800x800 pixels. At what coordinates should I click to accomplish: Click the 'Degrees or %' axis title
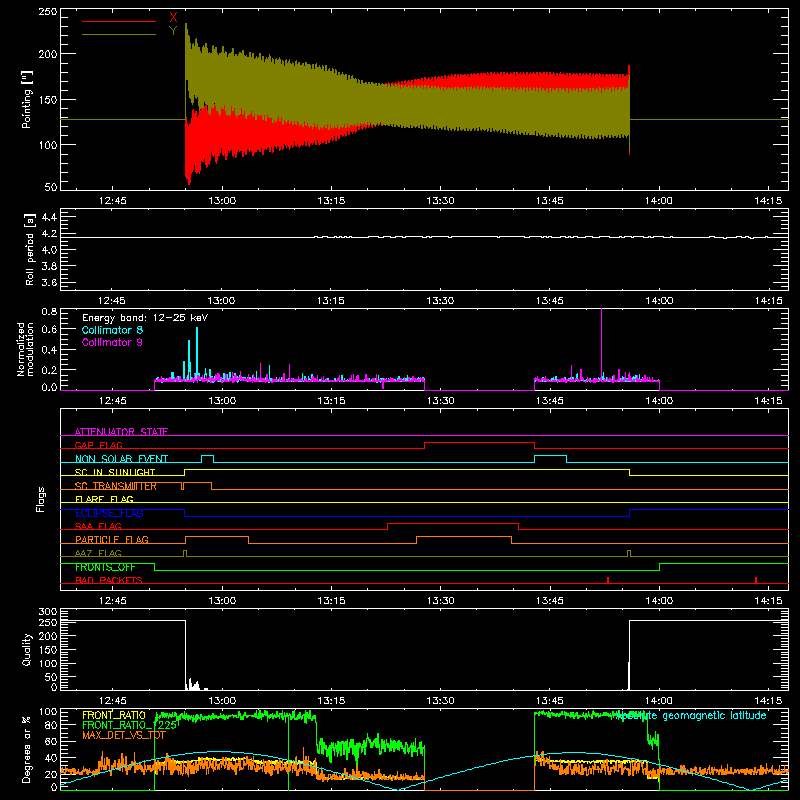[x=27, y=749]
